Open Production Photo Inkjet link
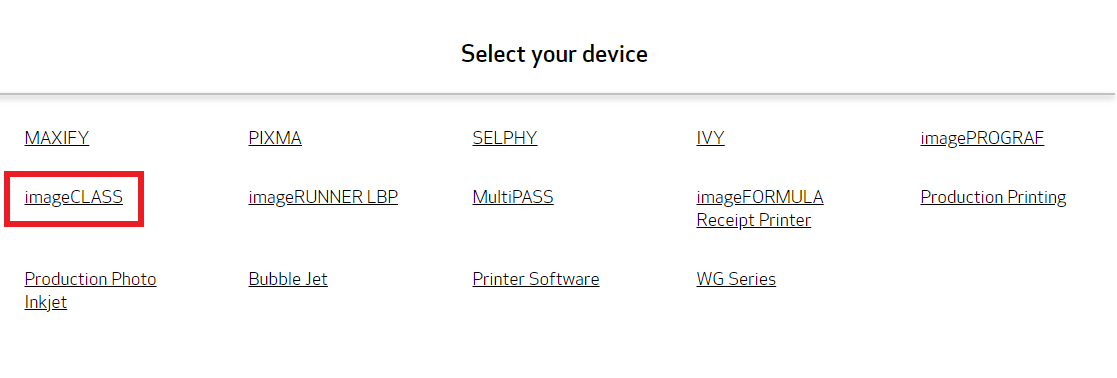 (x=90, y=290)
